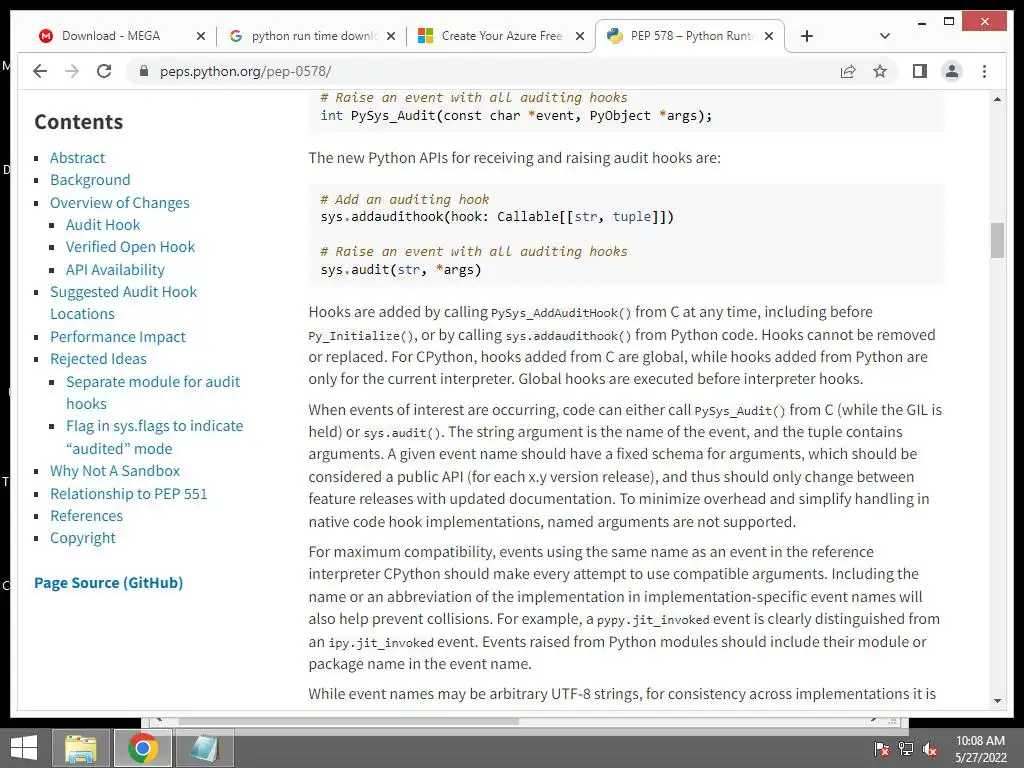Jump to Why Not A Sandbox
The height and width of the screenshot is (768, 1024).
pos(115,471)
